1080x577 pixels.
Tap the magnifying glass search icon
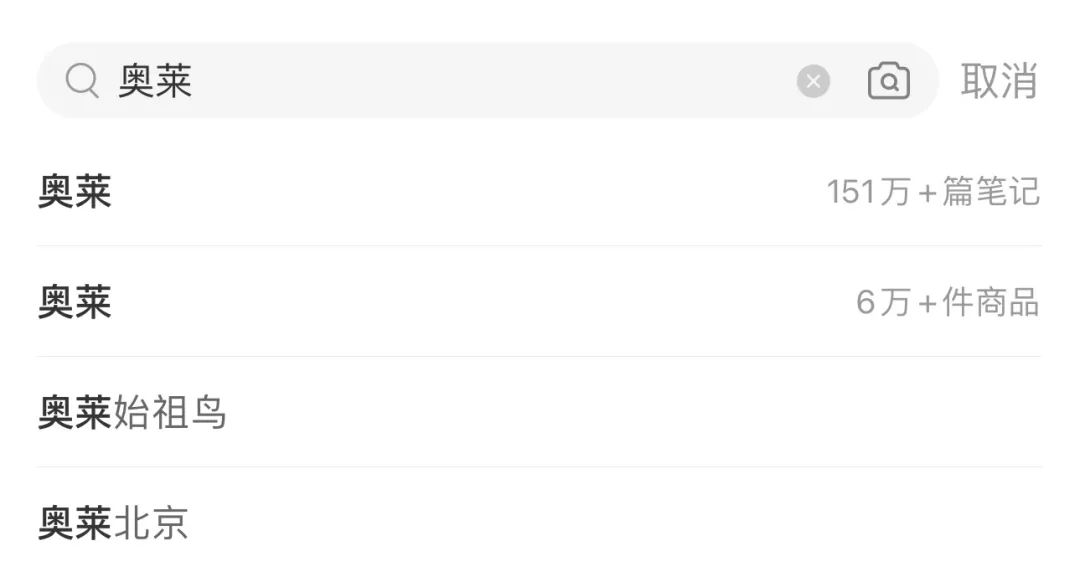coord(82,81)
